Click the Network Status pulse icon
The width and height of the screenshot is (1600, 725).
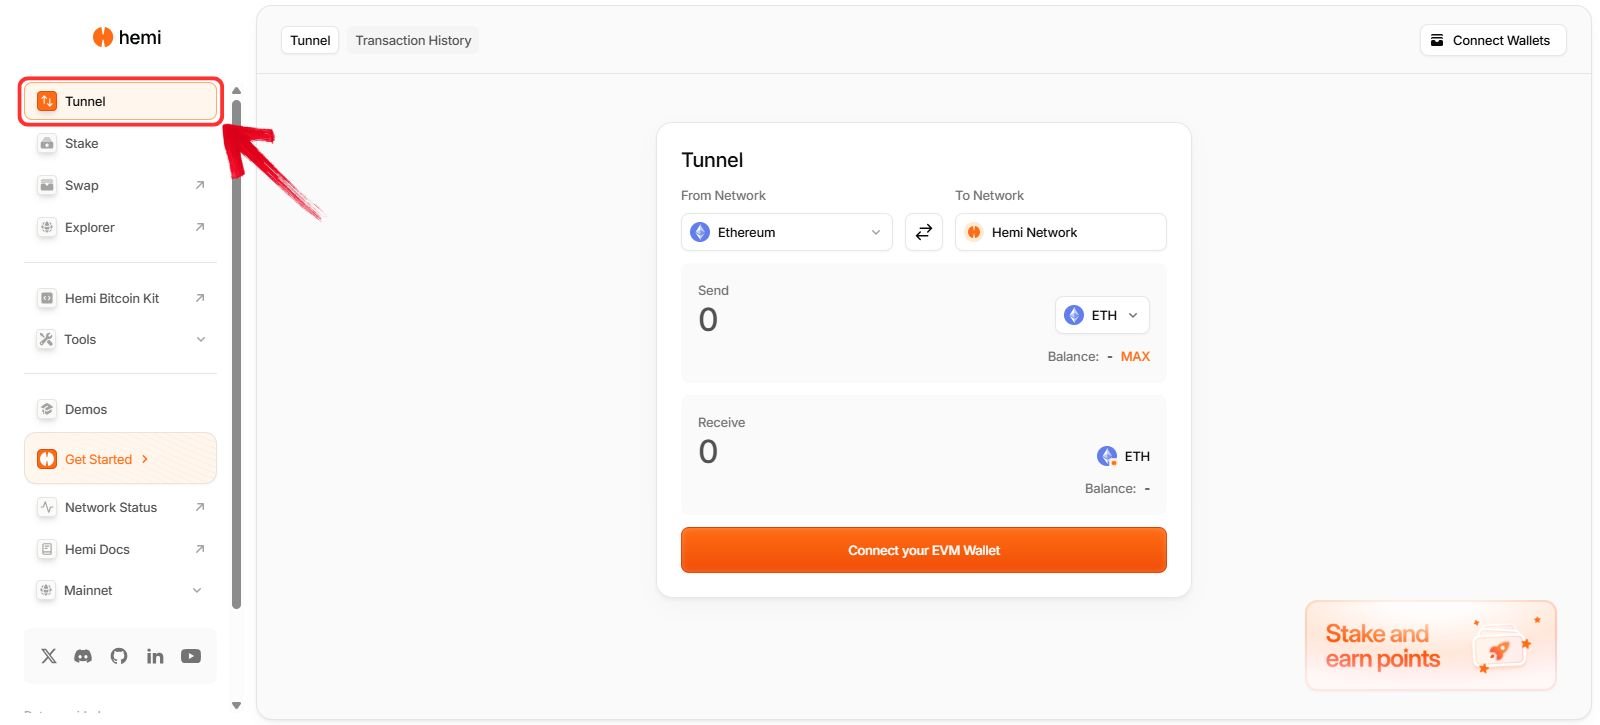coord(47,507)
